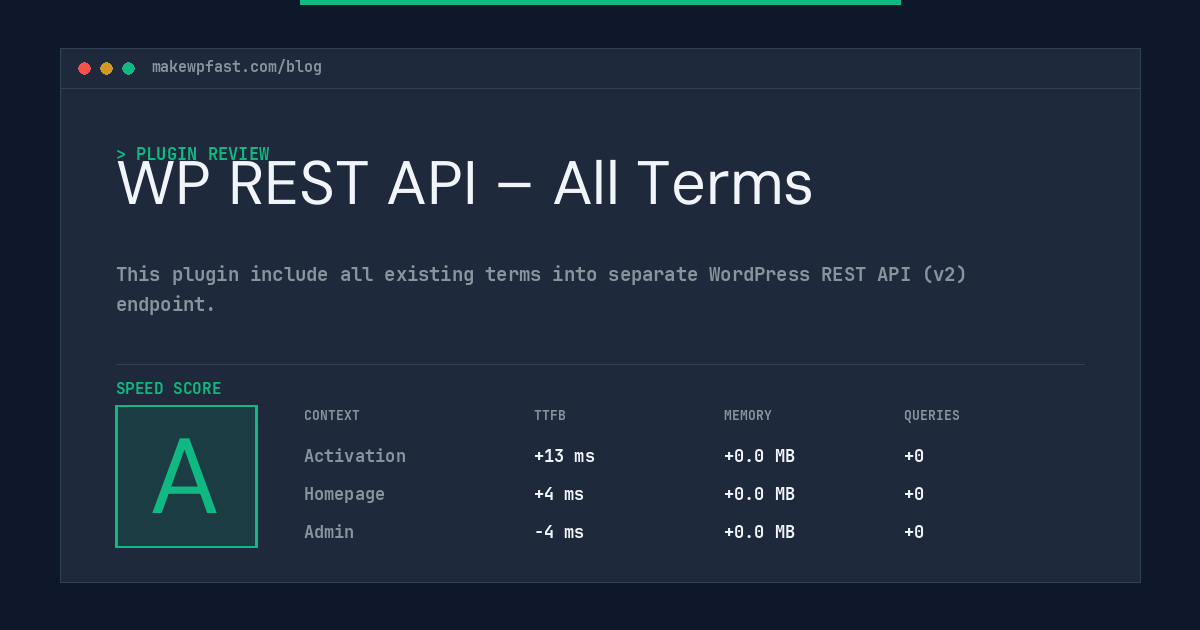
Task: Click the makewpfast.com/blog address text
Action: pyautogui.click(x=237, y=67)
